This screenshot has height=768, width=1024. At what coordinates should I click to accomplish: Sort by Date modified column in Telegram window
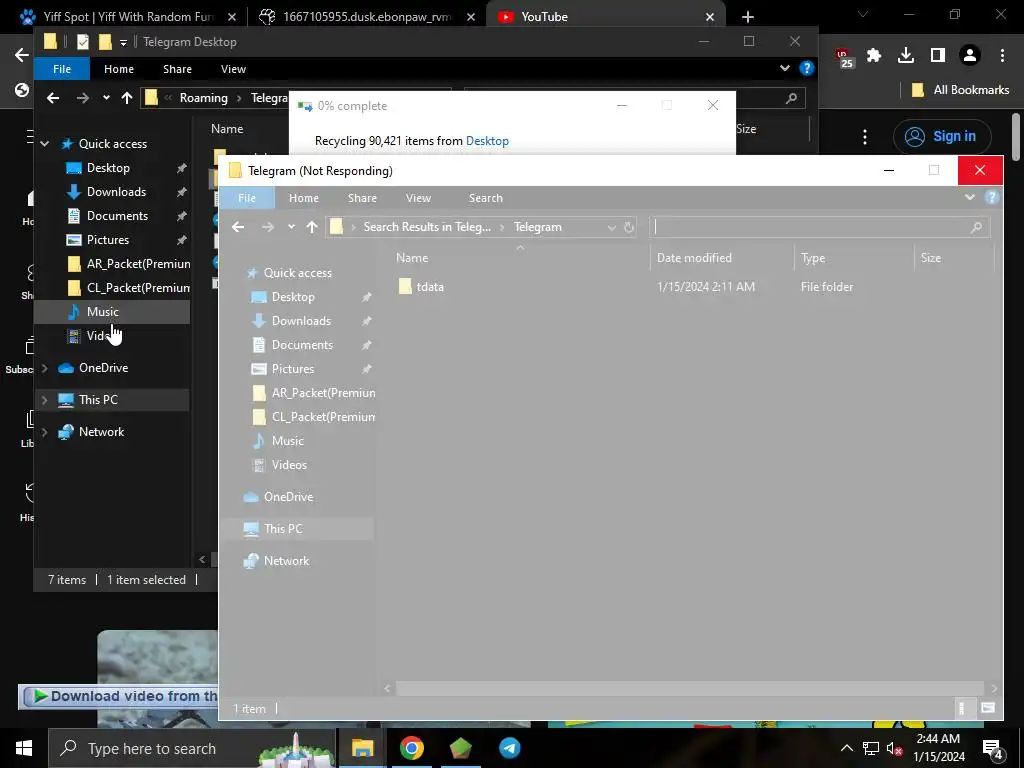coord(694,258)
